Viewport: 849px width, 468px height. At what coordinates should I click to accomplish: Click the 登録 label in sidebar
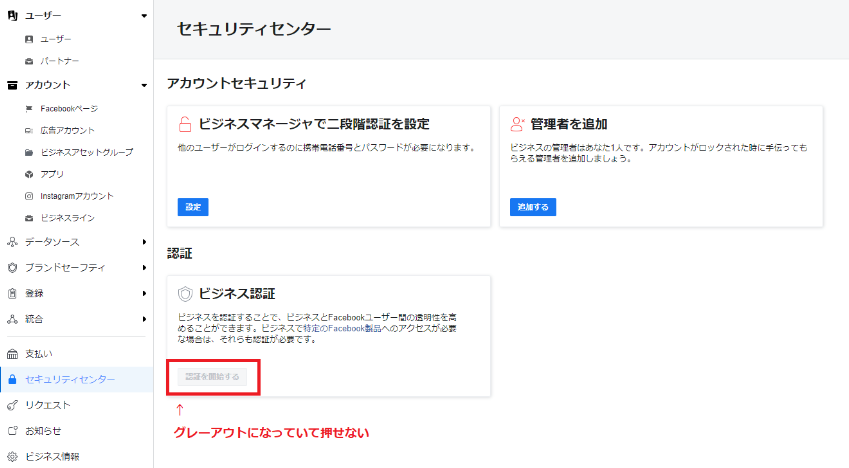click(34, 294)
